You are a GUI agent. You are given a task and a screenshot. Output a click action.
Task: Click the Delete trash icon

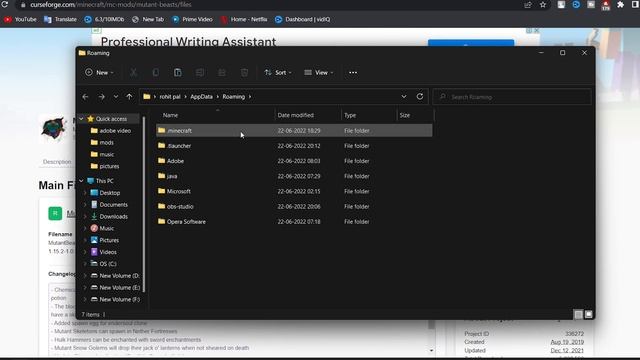coord(244,73)
